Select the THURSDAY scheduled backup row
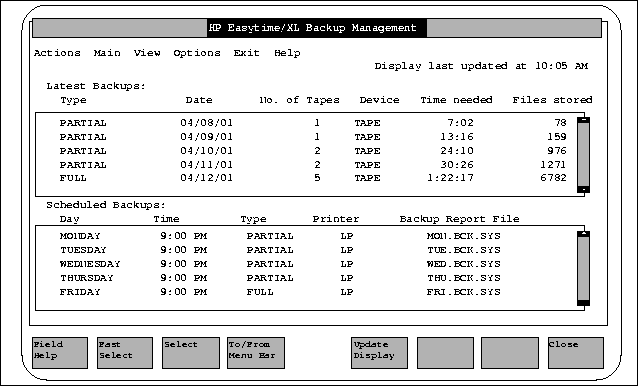Viewport: 638px width, 386px height. [x=280, y=278]
